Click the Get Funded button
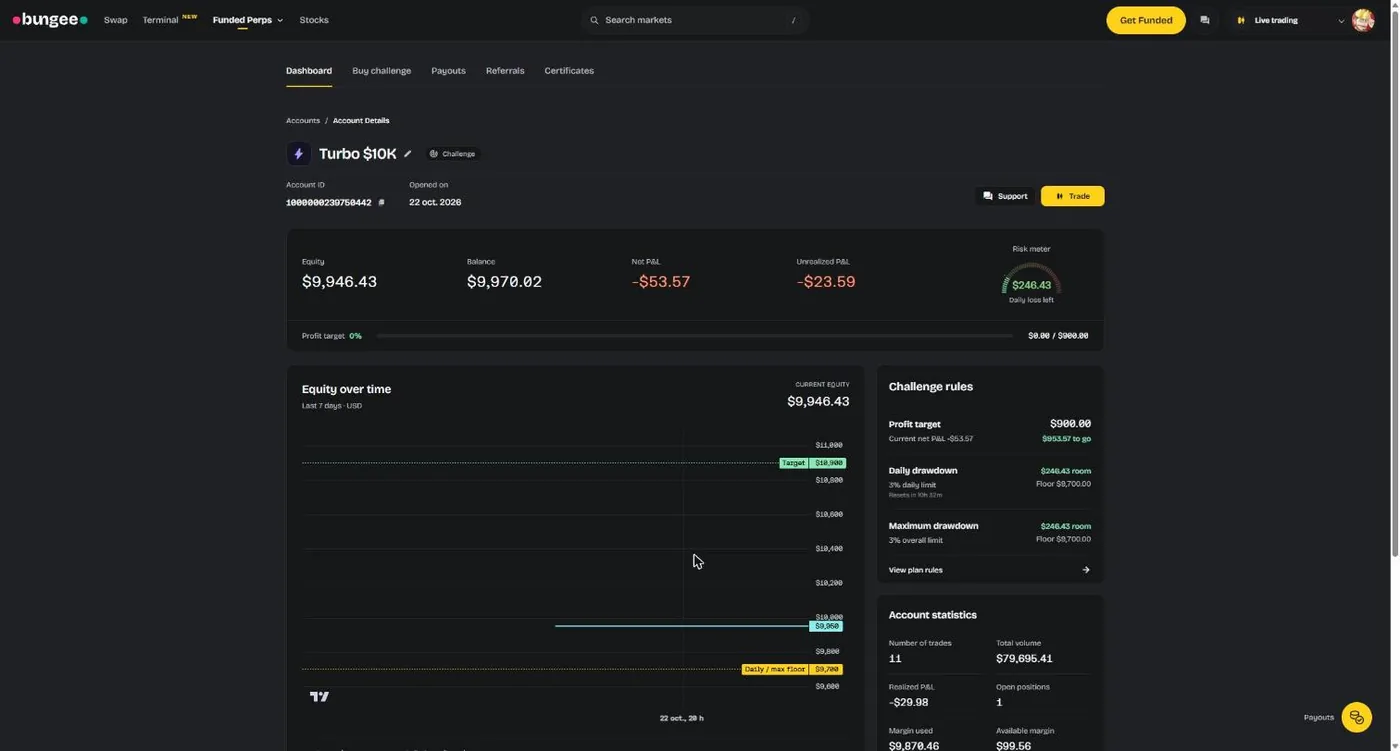 click(x=1146, y=20)
